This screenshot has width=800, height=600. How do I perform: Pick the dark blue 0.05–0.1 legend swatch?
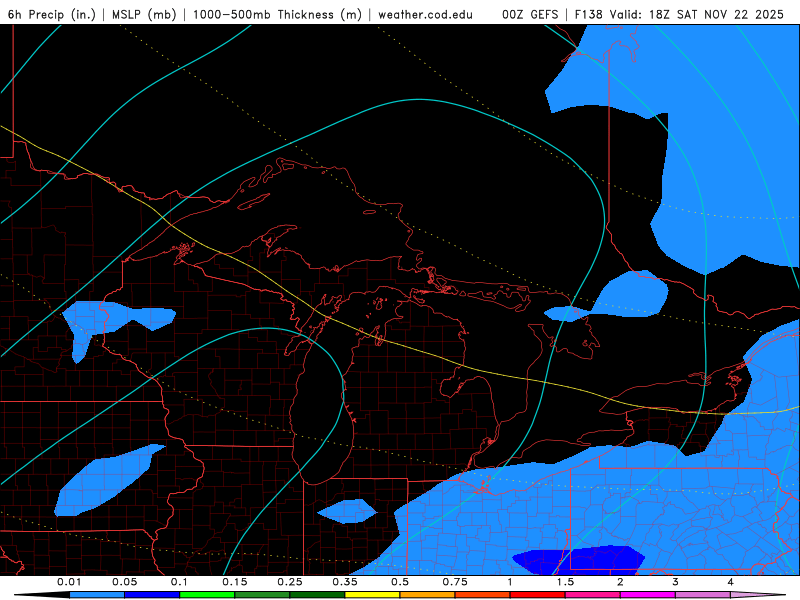(x=152, y=595)
